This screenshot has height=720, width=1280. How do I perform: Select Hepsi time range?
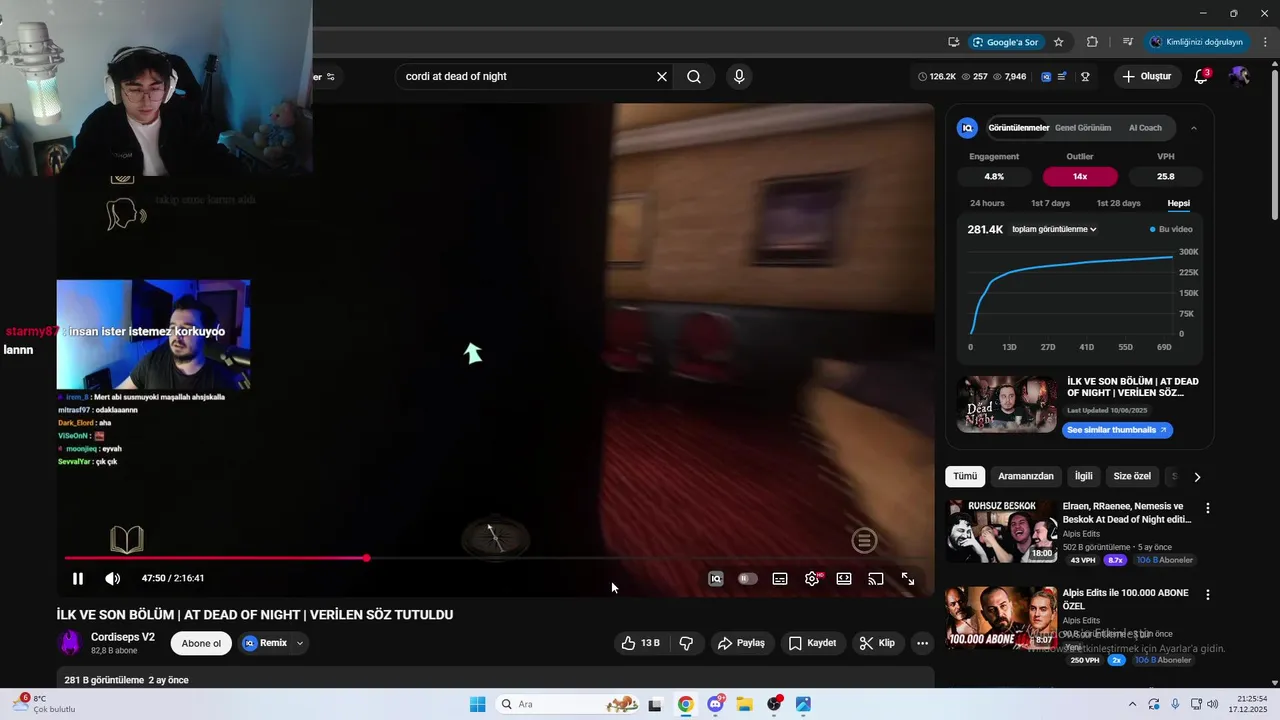pos(1179,203)
